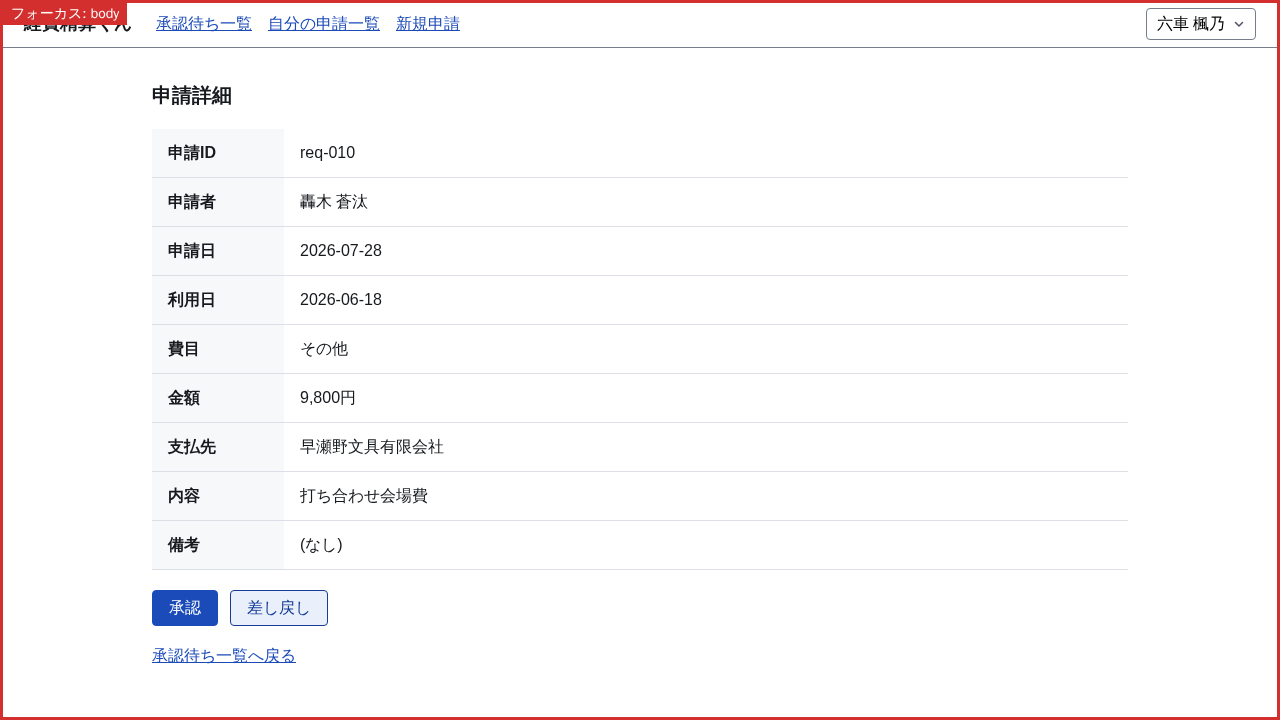Click the 差し戻し button
Viewport: 1280px width, 720px height.
tap(279, 608)
